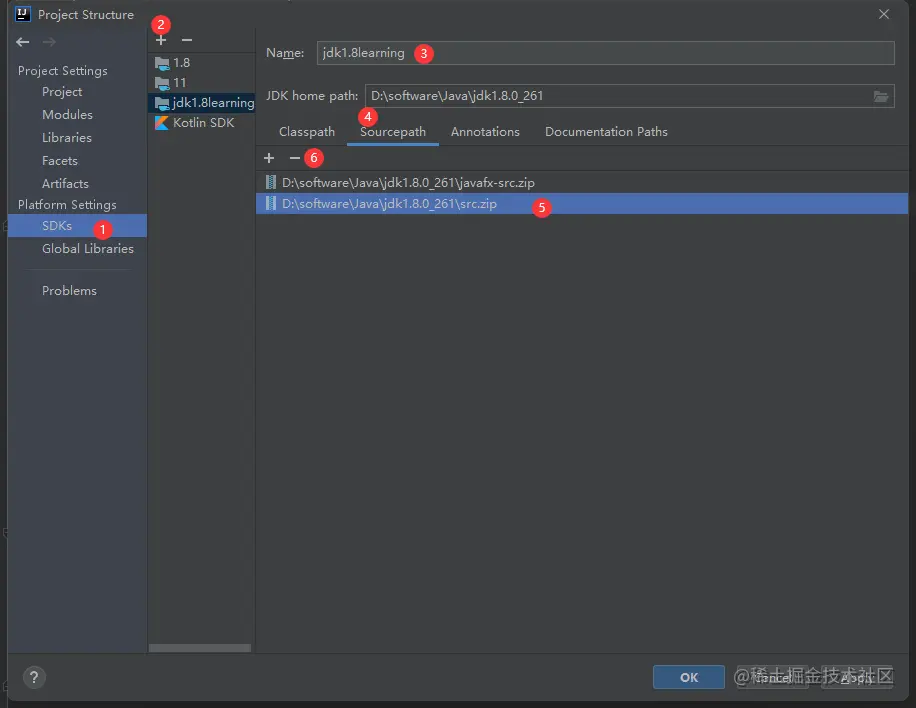The width and height of the screenshot is (916, 708).
Task: Click the SDK list horizontal scrollbar
Action: pyautogui.click(x=200, y=648)
